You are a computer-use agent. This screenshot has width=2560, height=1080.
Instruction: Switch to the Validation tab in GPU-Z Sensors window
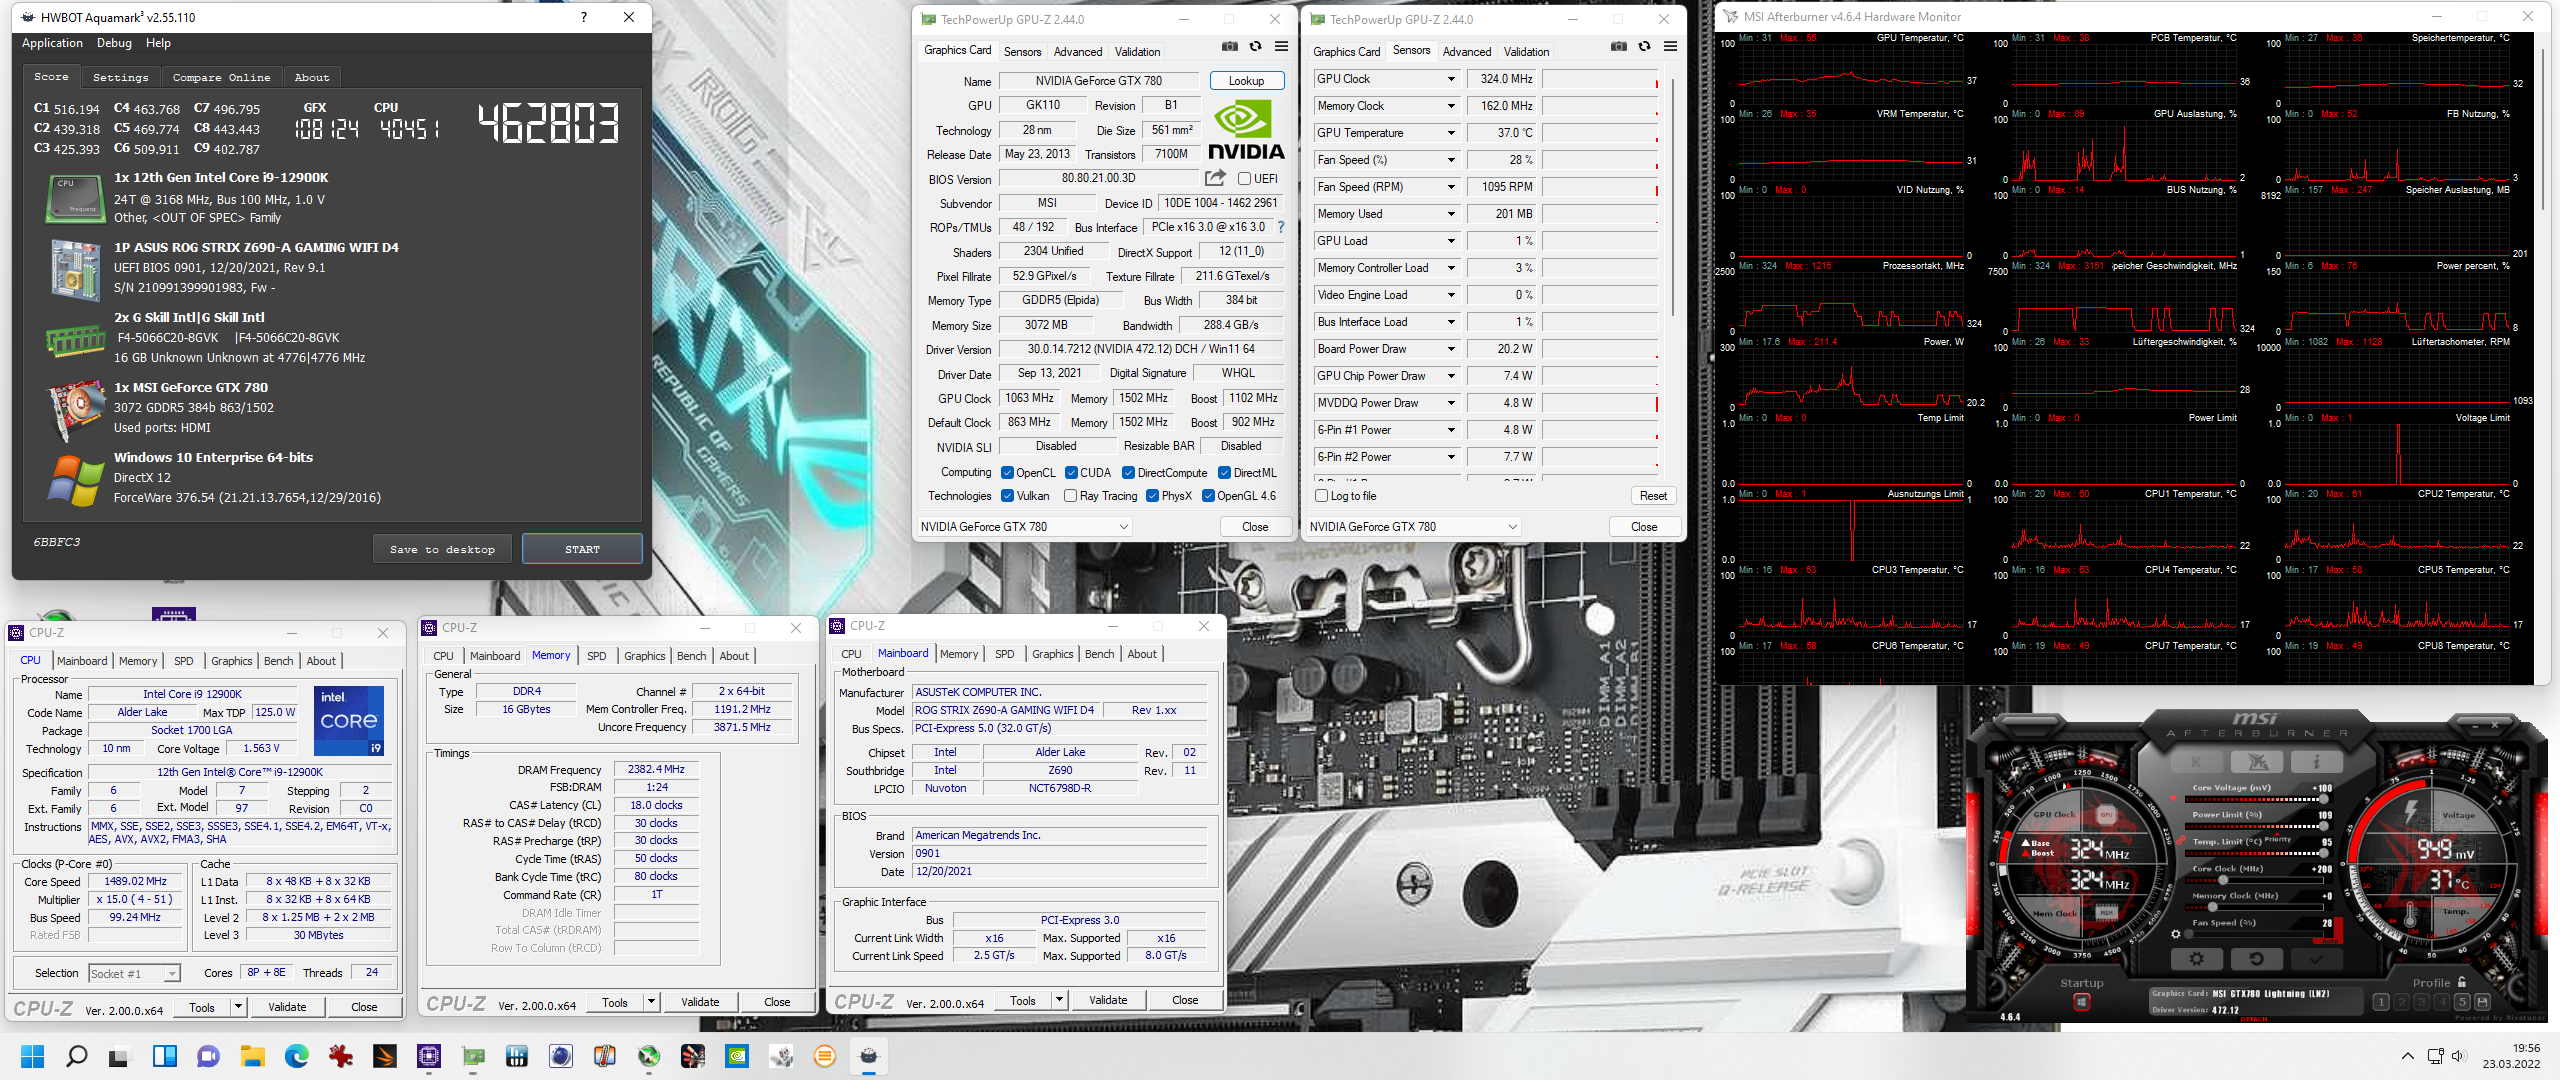pyautogui.click(x=1526, y=52)
